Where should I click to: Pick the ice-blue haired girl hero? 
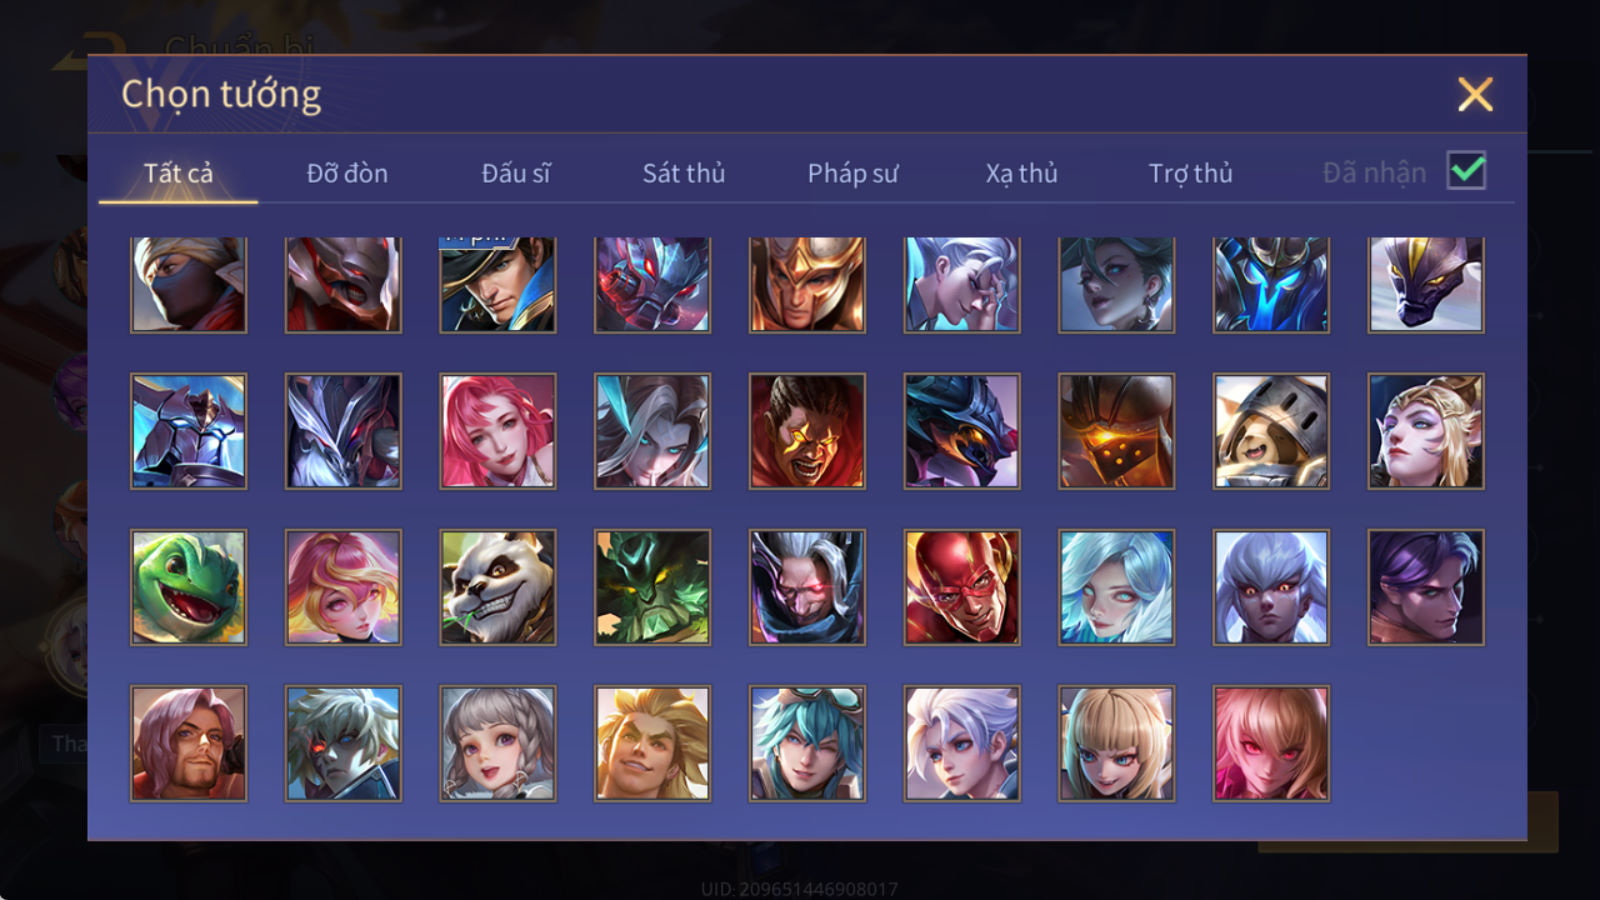point(1116,587)
